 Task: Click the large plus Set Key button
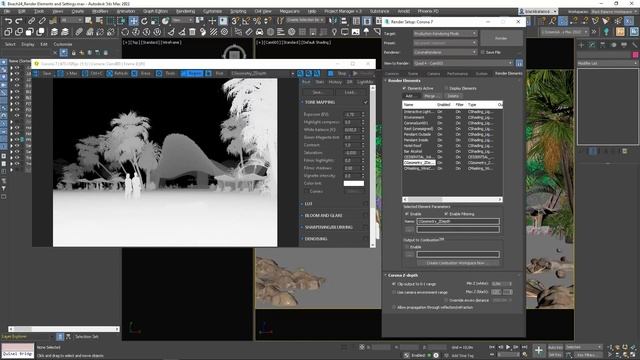click(539, 350)
